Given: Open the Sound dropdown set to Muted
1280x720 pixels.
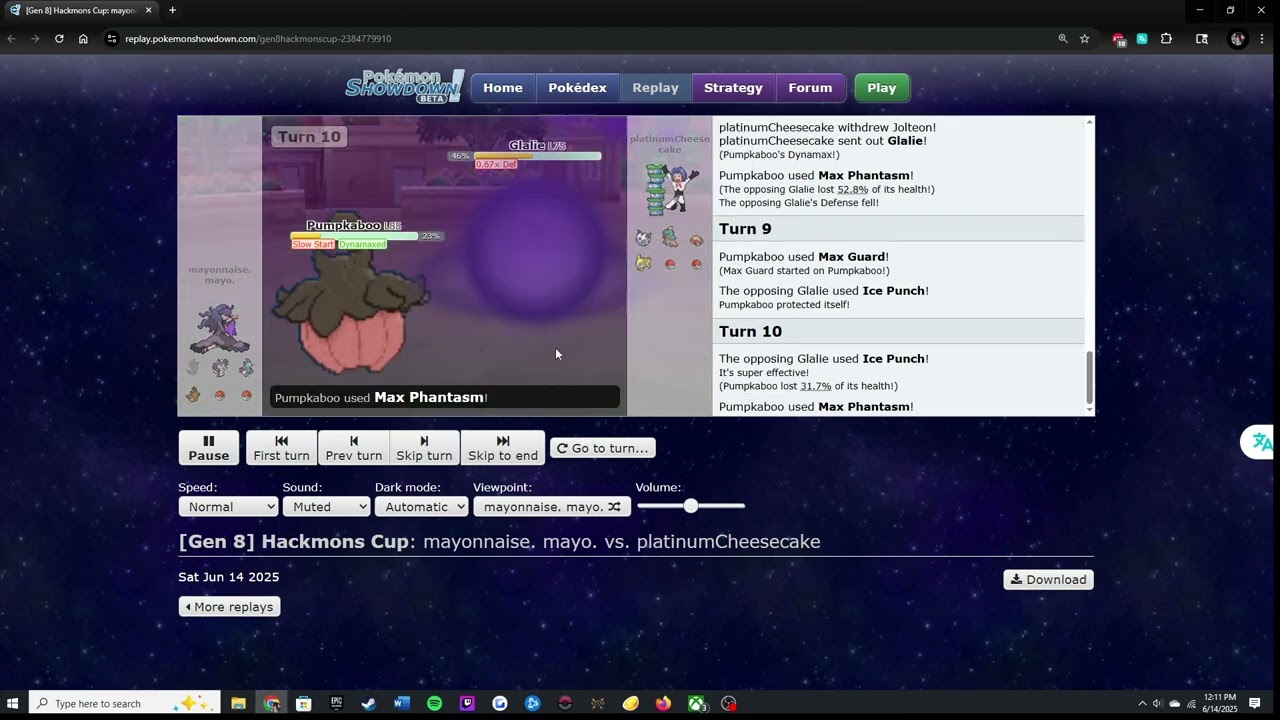Looking at the screenshot, I should click(x=326, y=507).
